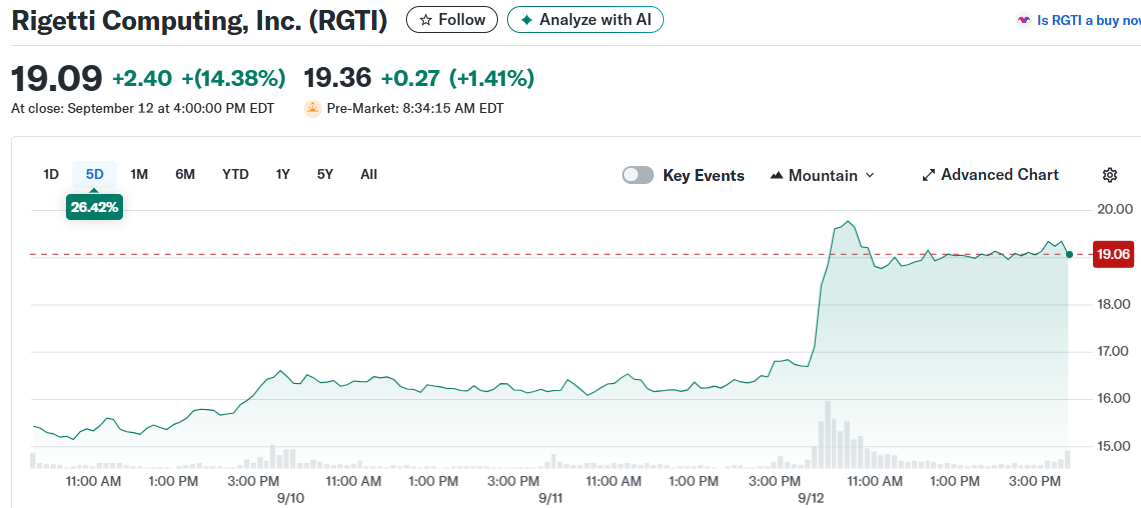Click the 17.00 y-axis label
Viewport: 1141px width, 508px height.
(1114, 352)
